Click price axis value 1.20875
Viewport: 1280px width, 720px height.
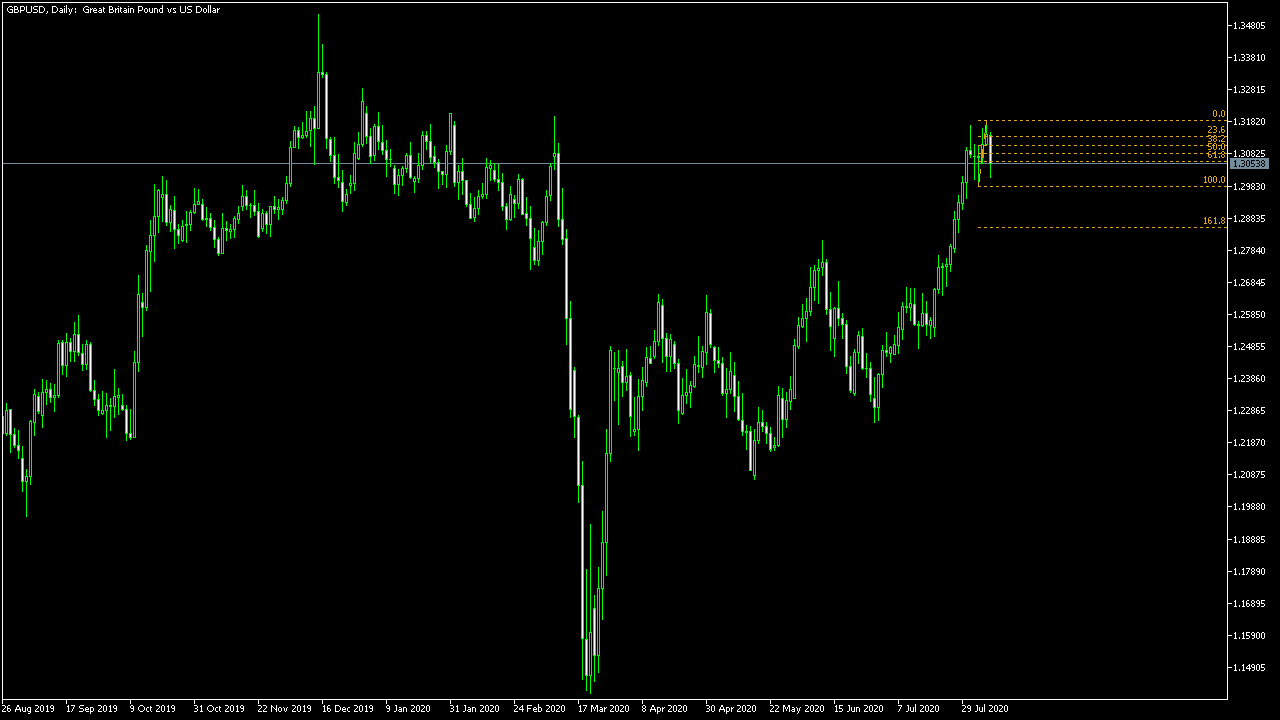[x=1250, y=475]
